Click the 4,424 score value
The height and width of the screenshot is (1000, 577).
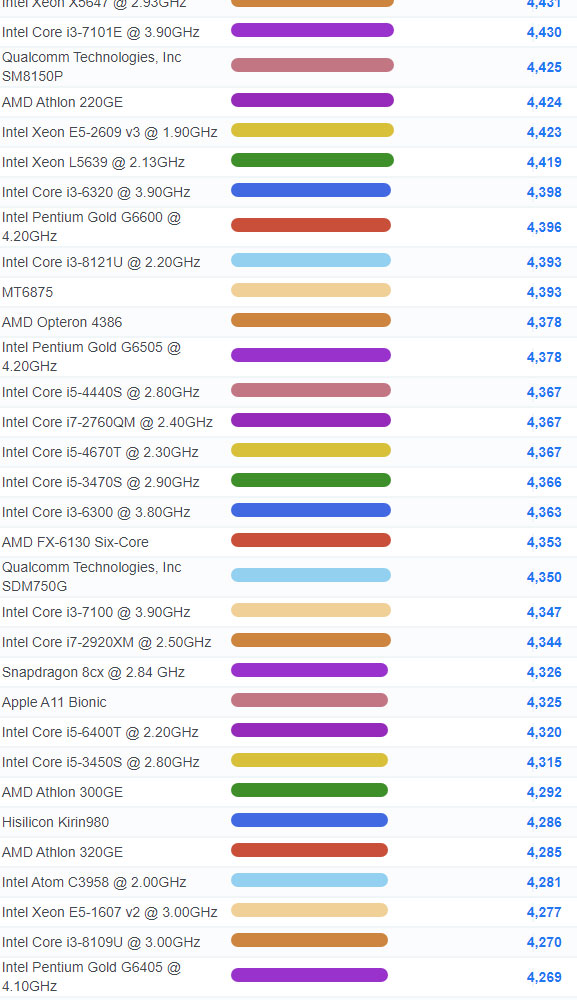544,103
